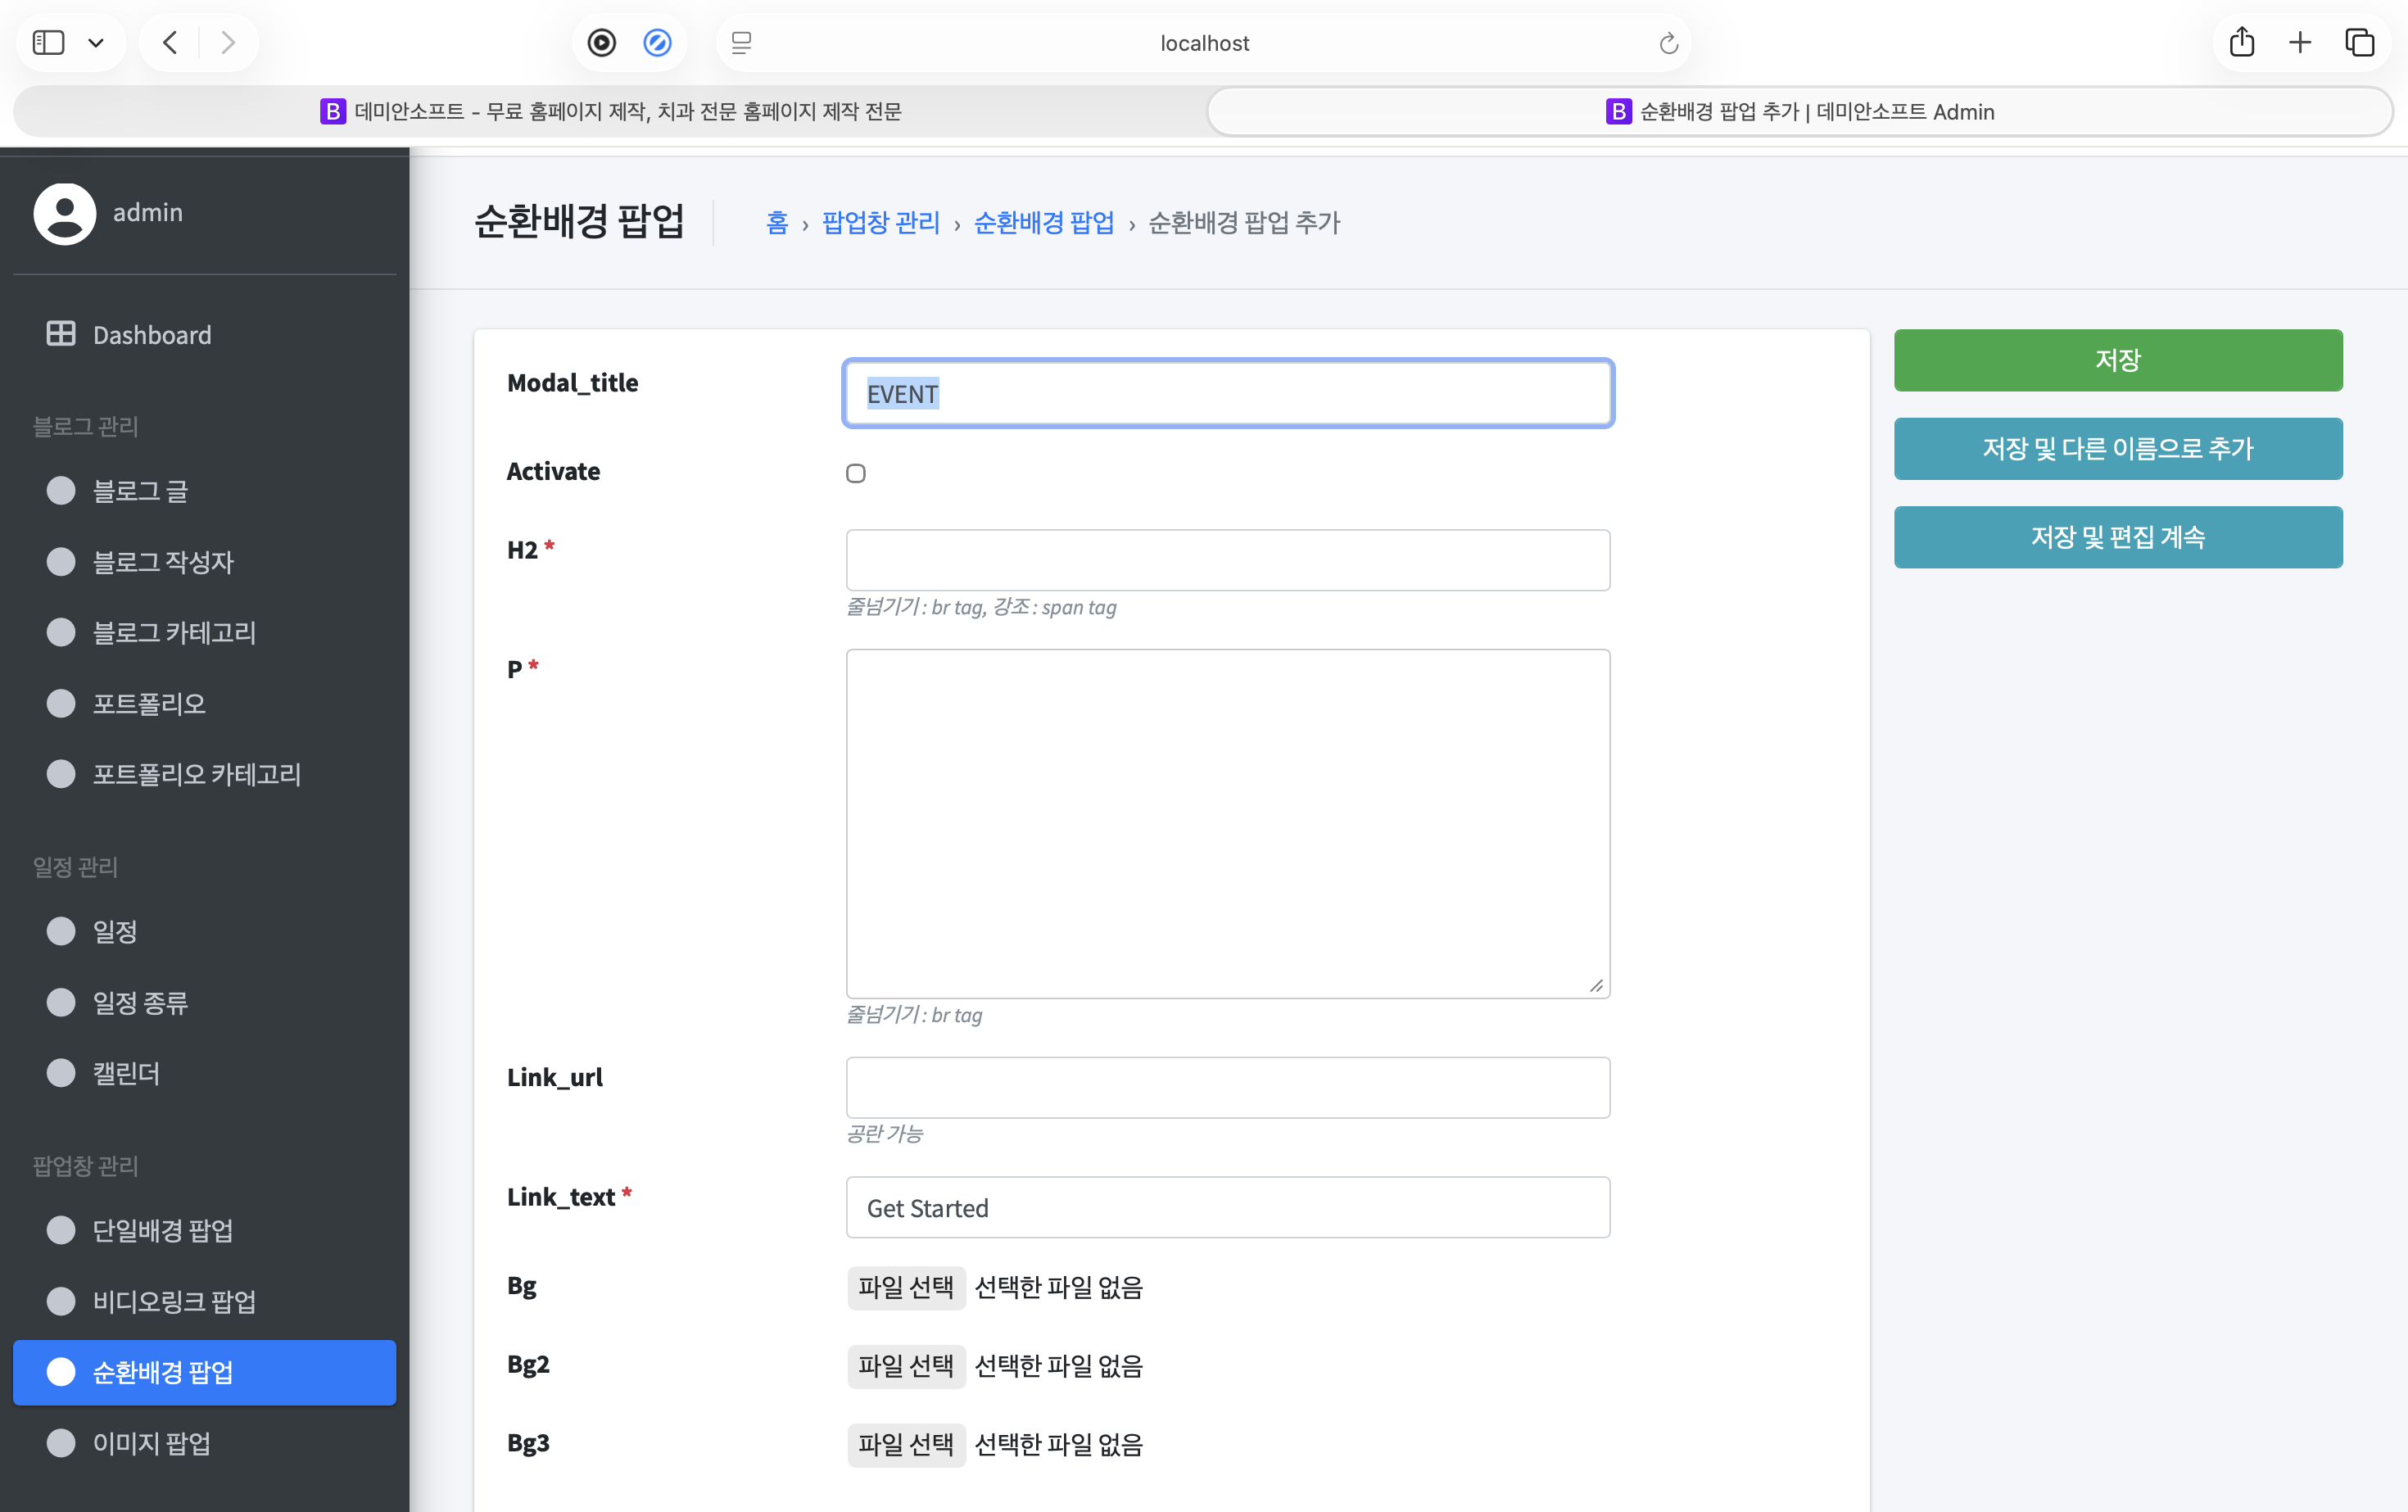Click the new tab plus icon
Viewport: 2408px width, 1512px height.
[2300, 42]
